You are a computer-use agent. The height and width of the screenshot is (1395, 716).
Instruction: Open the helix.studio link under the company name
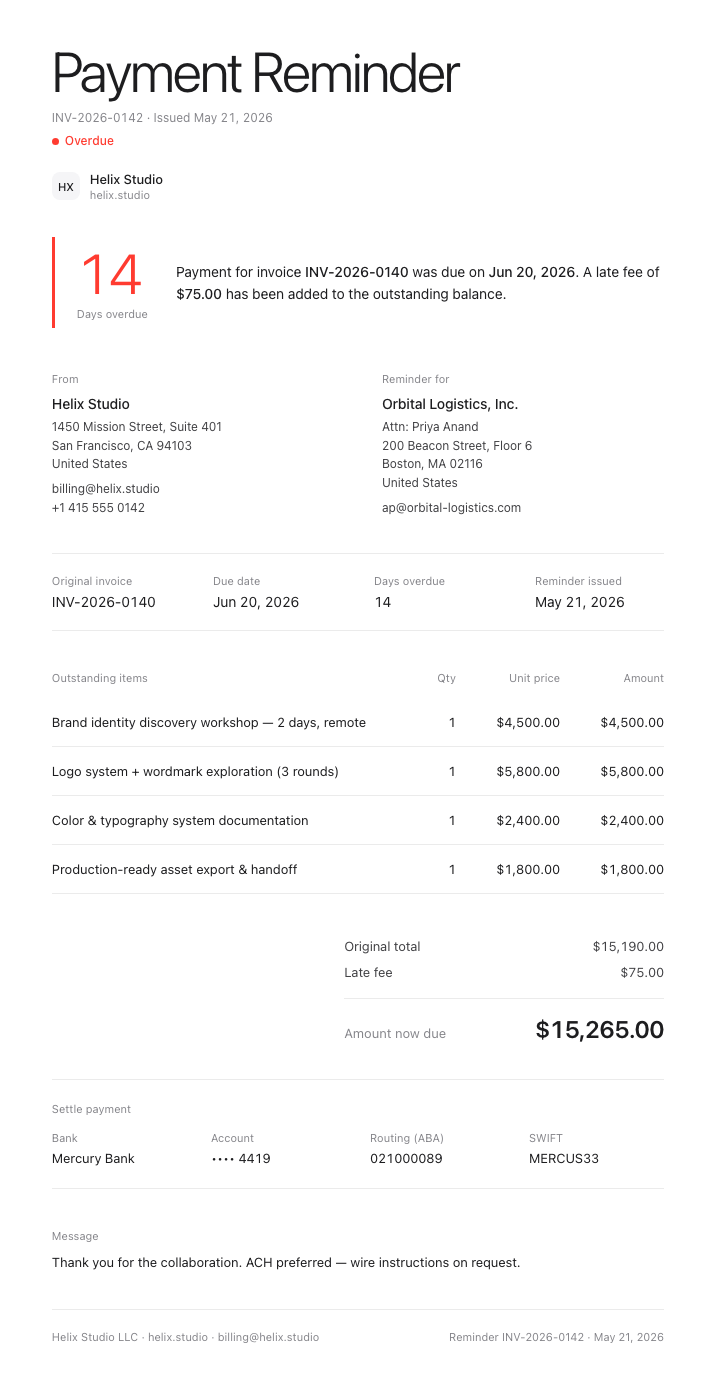click(120, 196)
